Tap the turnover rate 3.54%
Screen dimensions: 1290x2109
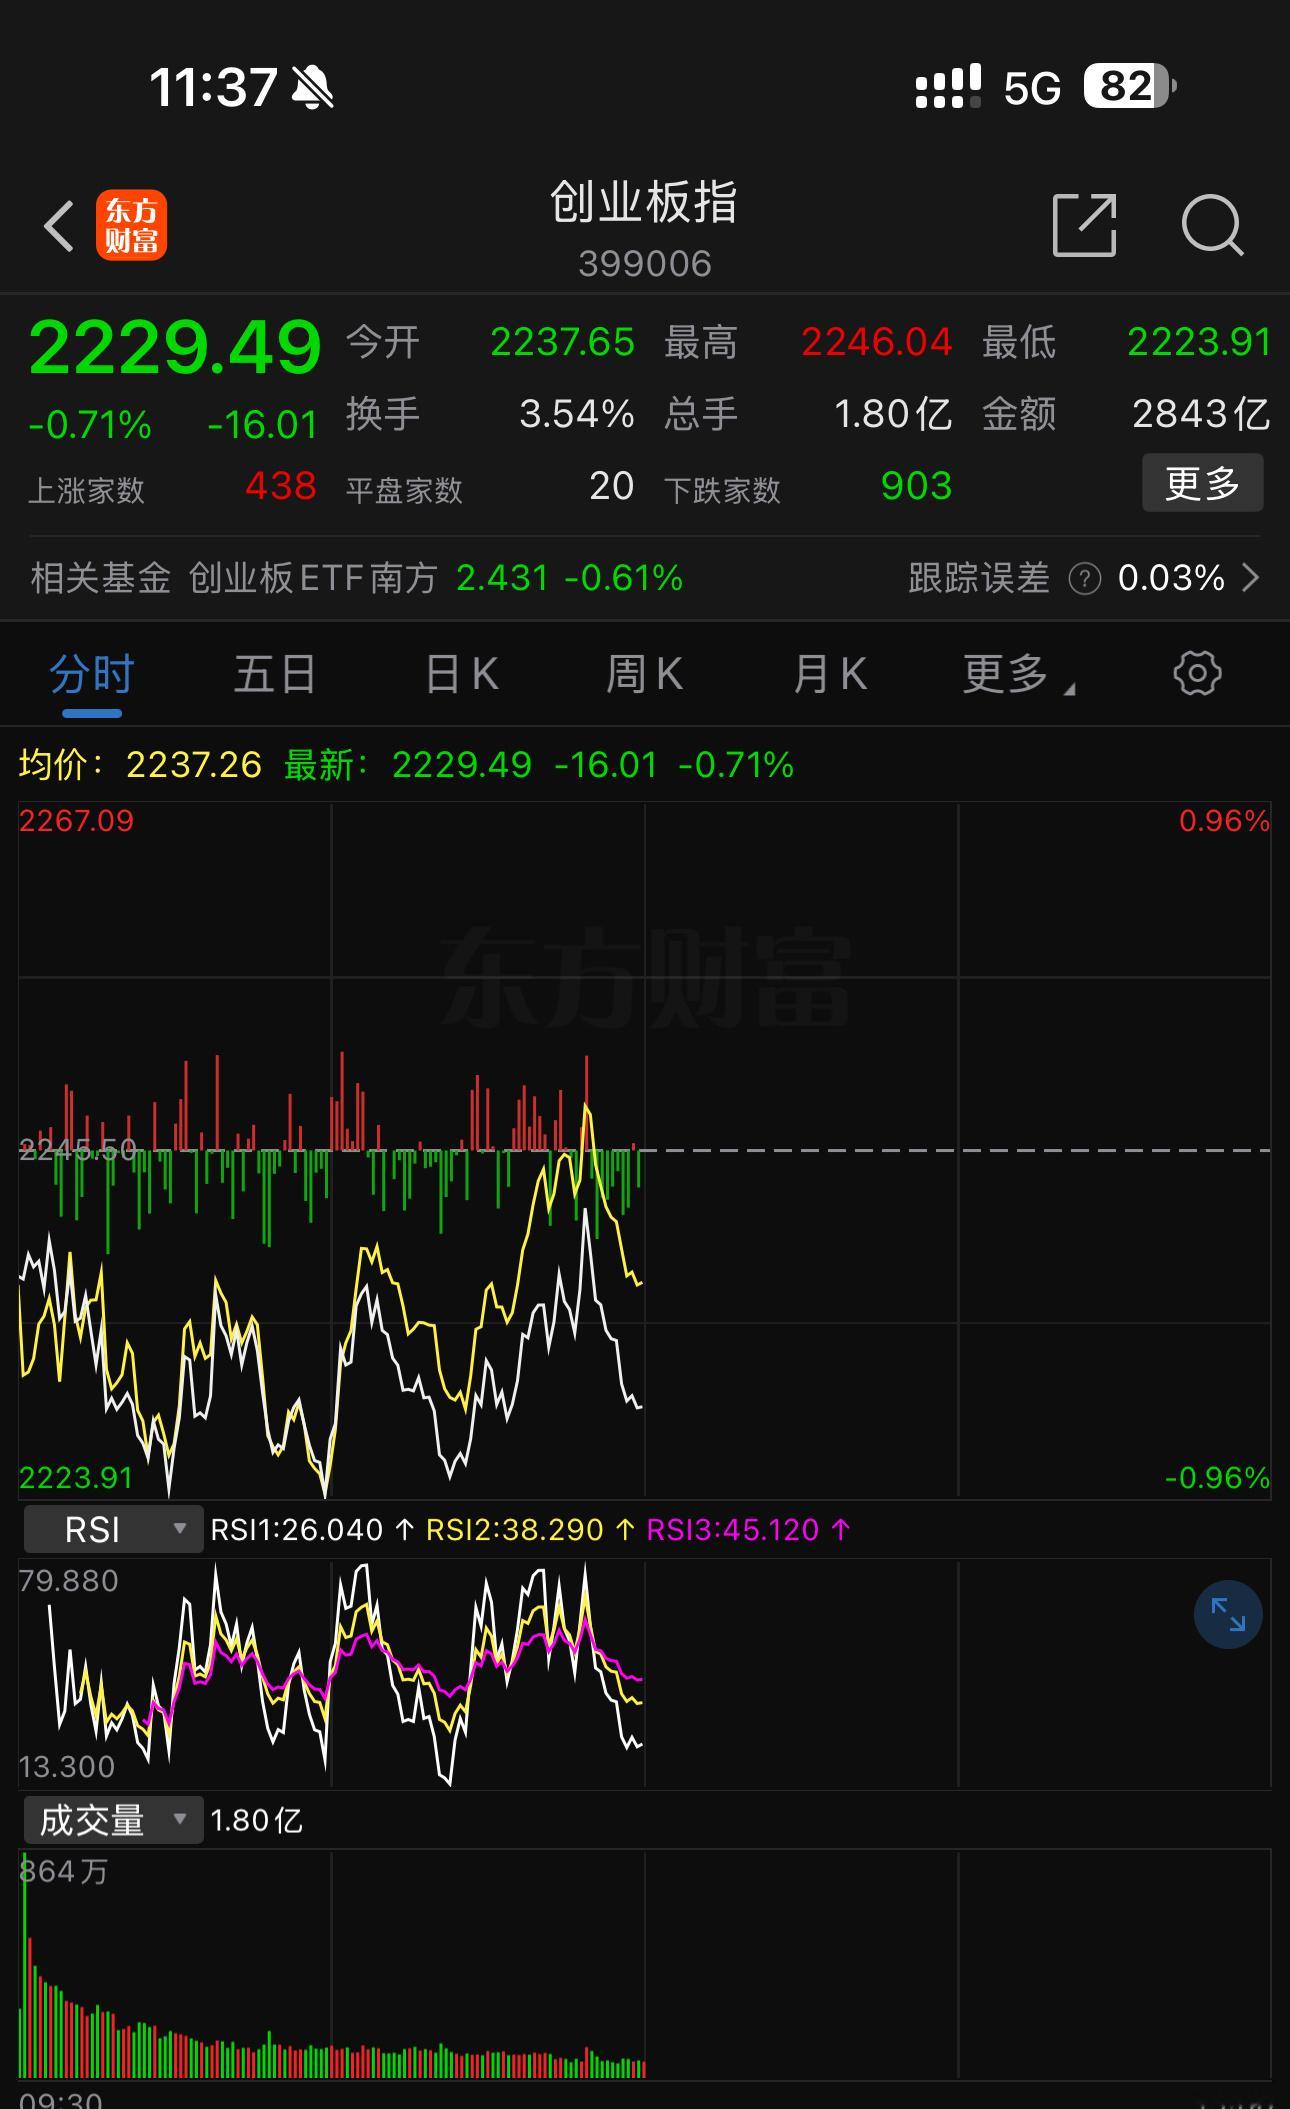[x=577, y=414]
